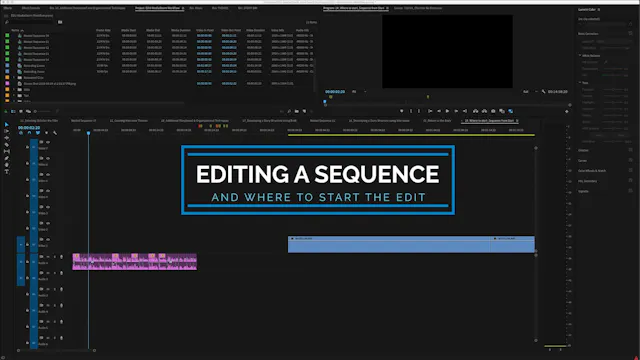Click the Lift button in Program monitor
The image size is (640, 360).
pyautogui.click(x=476, y=111)
